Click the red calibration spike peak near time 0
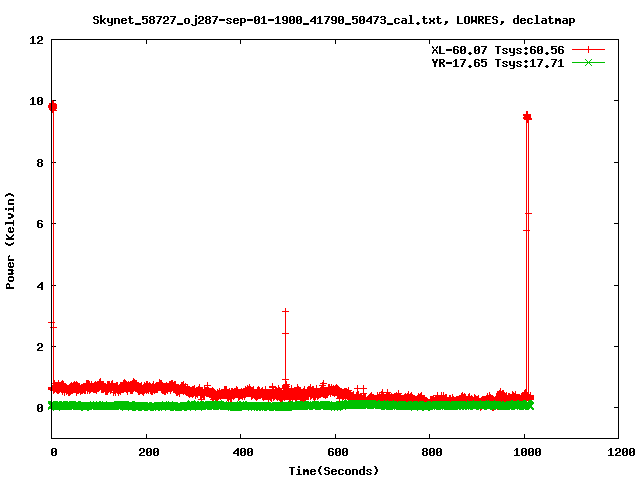Image resolution: width=640 pixels, height=480 pixels. pos(52,107)
